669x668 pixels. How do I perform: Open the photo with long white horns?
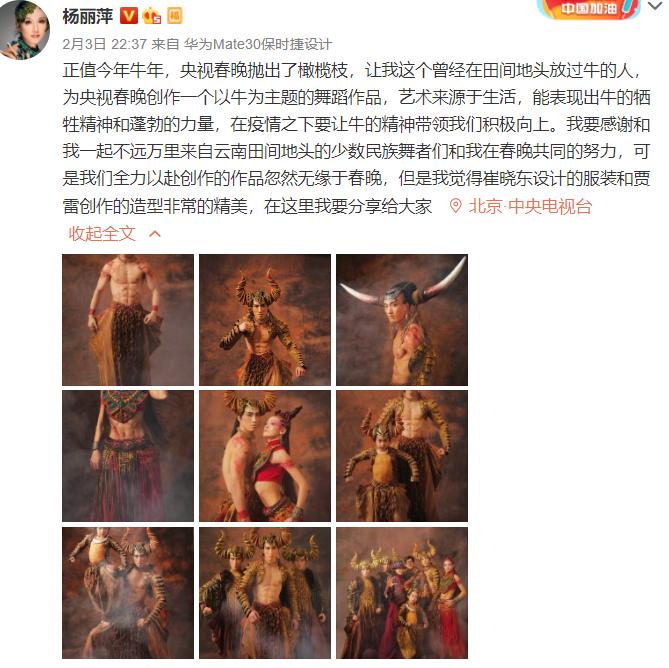coord(402,320)
